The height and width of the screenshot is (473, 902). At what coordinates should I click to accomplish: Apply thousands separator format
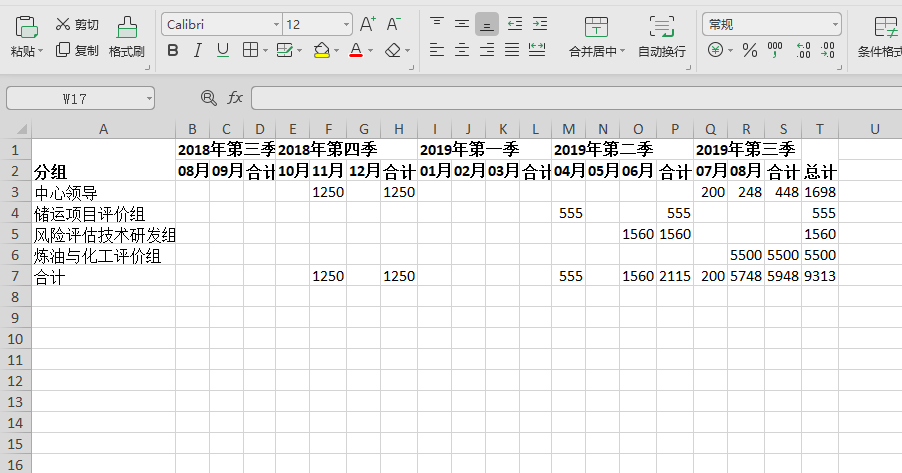pyautogui.click(x=775, y=50)
